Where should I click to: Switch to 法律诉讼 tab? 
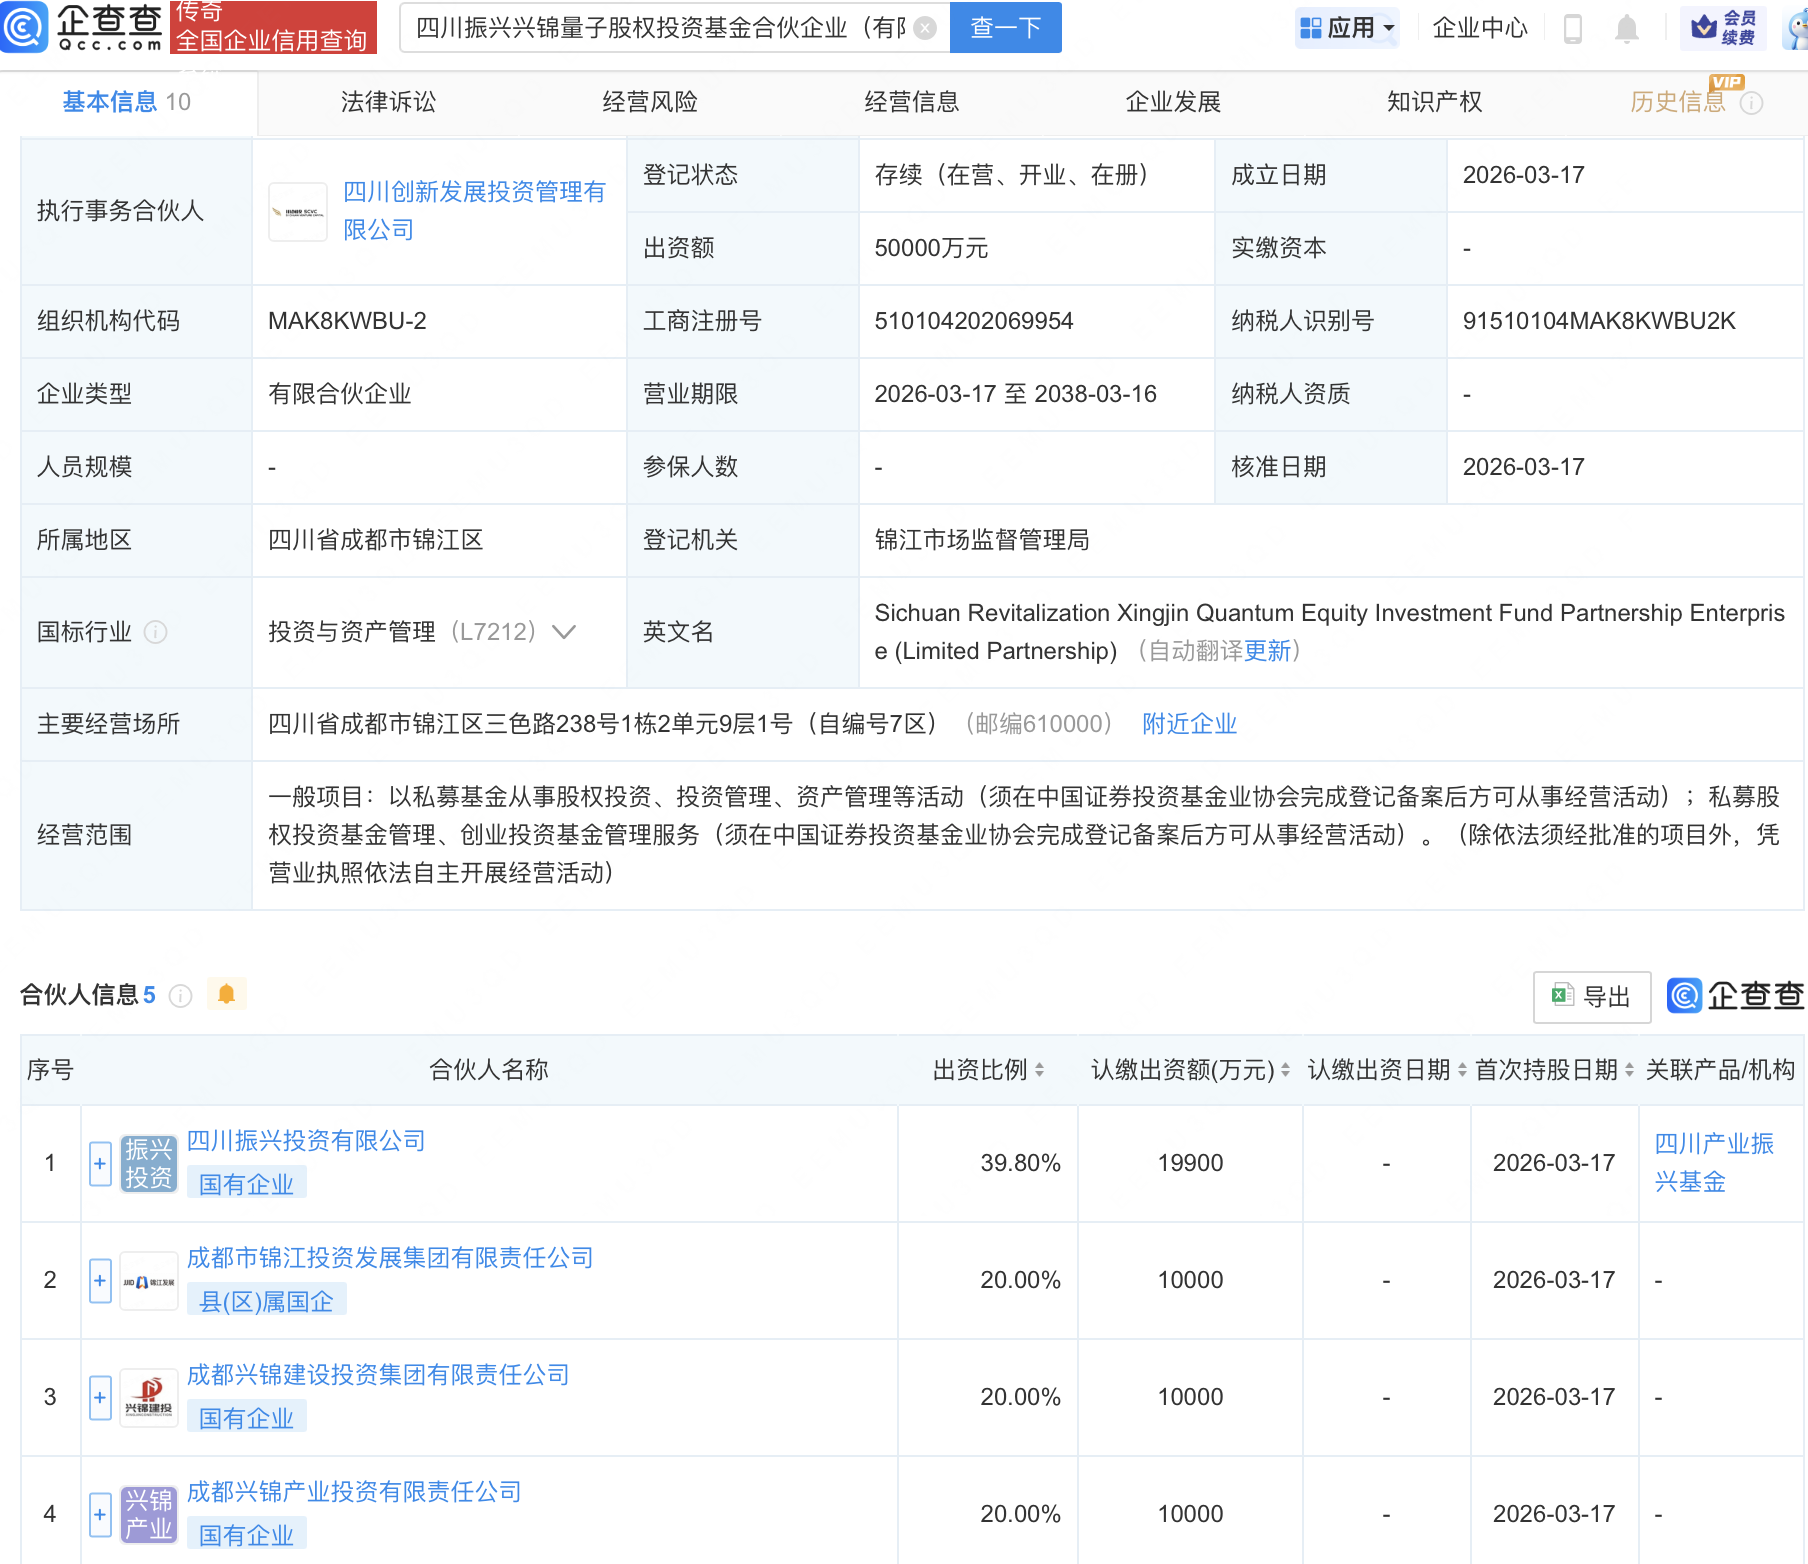coord(388,102)
